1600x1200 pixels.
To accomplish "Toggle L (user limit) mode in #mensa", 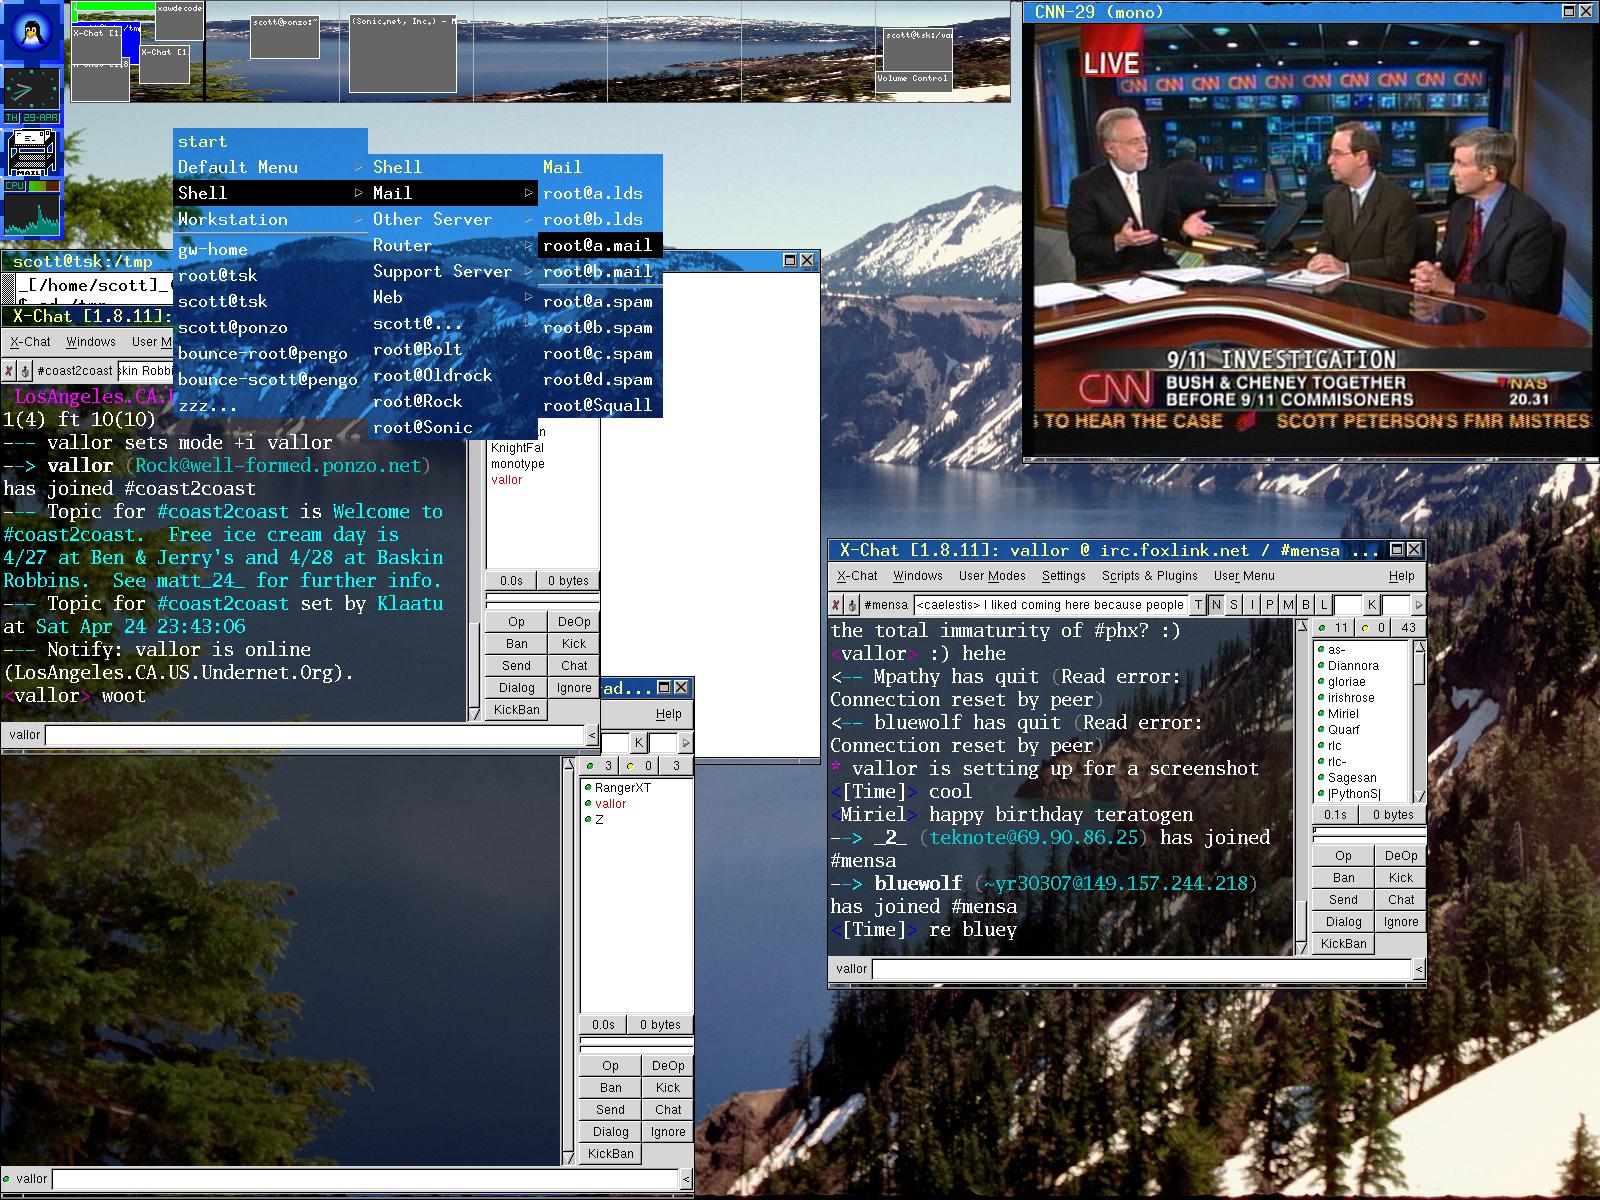I will pyautogui.click(x=1324, y=605).
